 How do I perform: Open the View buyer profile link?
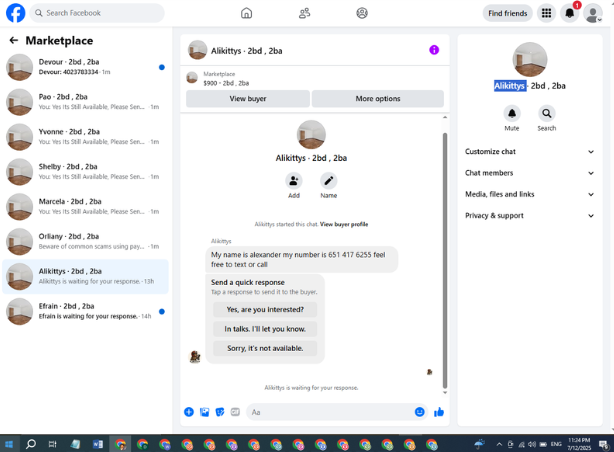tap(344, 224)
